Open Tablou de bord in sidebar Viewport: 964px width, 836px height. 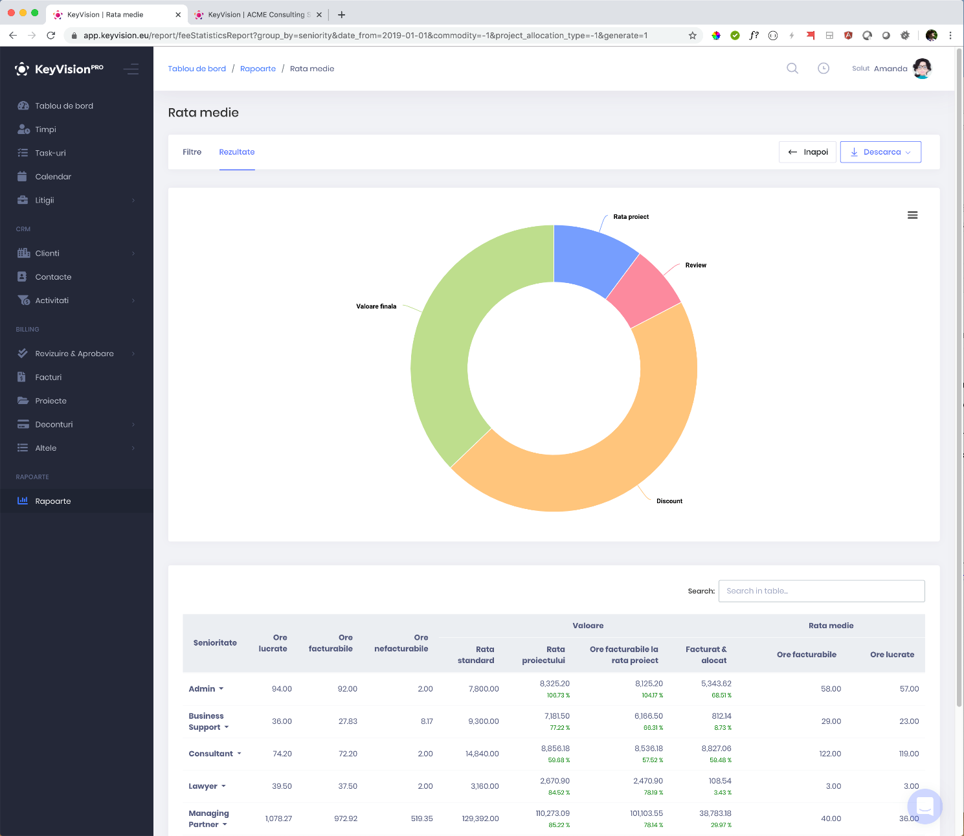click(x=64, y=106)
